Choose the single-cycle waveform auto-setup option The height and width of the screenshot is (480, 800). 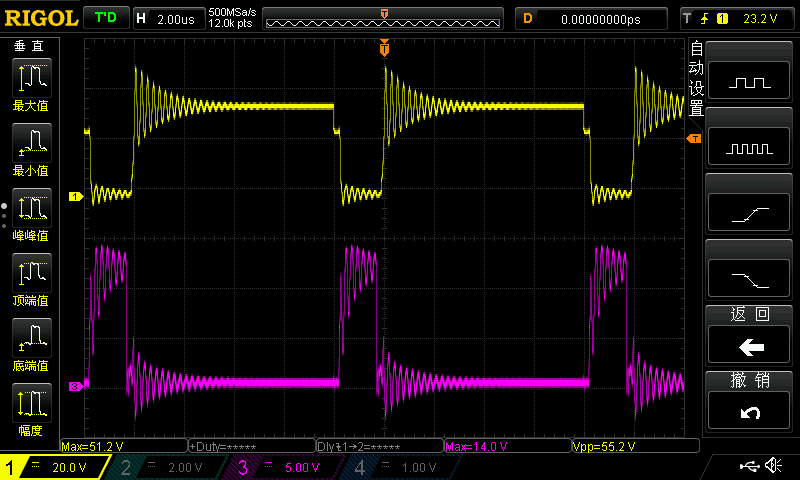(749, 80)
